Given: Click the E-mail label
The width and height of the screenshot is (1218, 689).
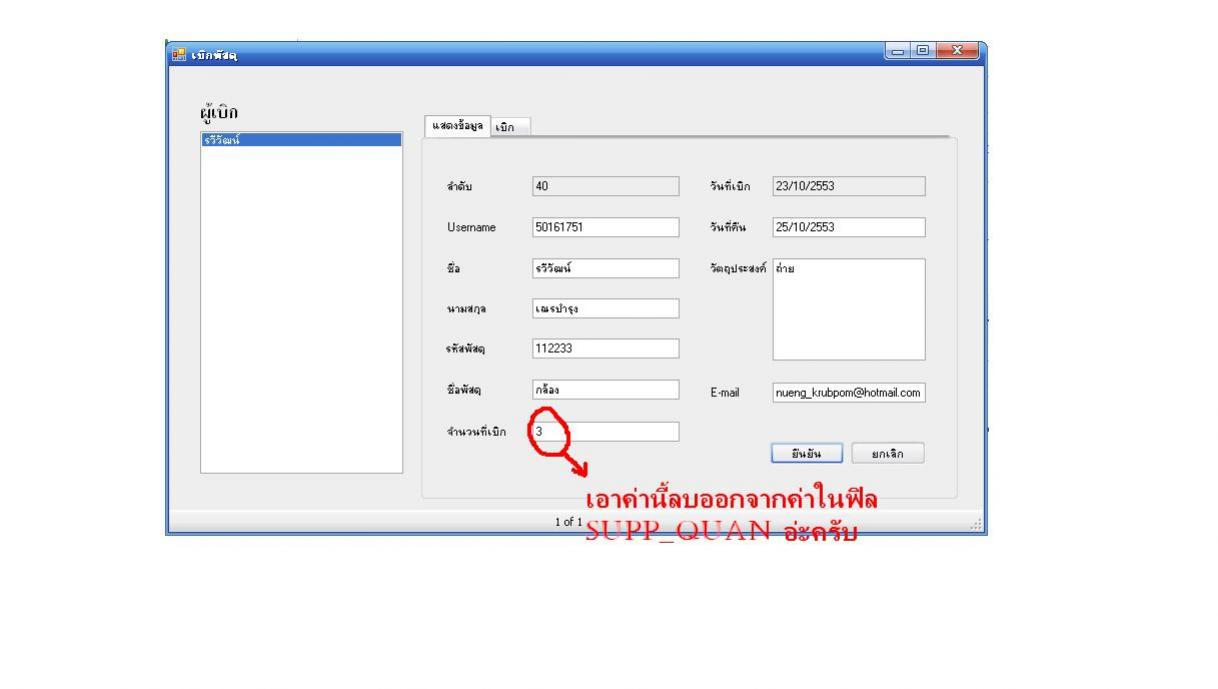Looking at the screenshot, I should tap(723, 394).
